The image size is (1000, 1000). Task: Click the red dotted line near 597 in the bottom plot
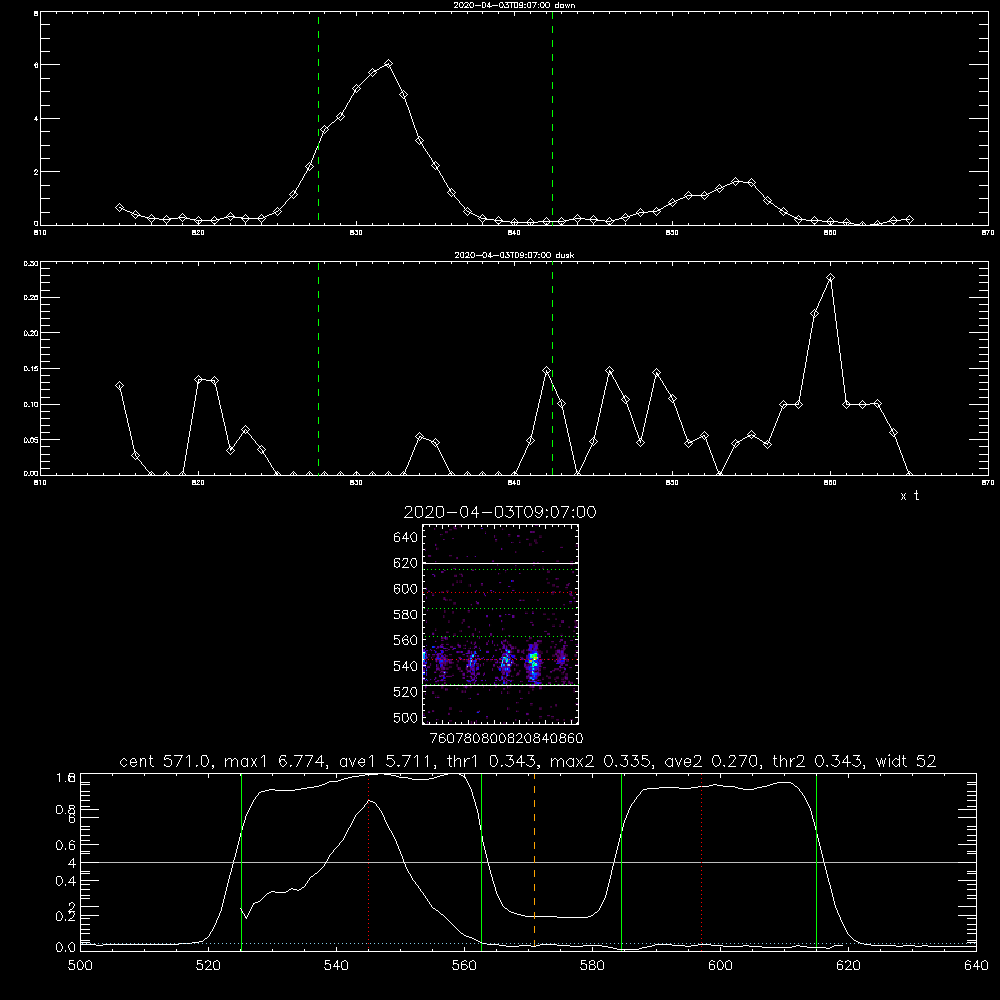click(x=702, y=862)
